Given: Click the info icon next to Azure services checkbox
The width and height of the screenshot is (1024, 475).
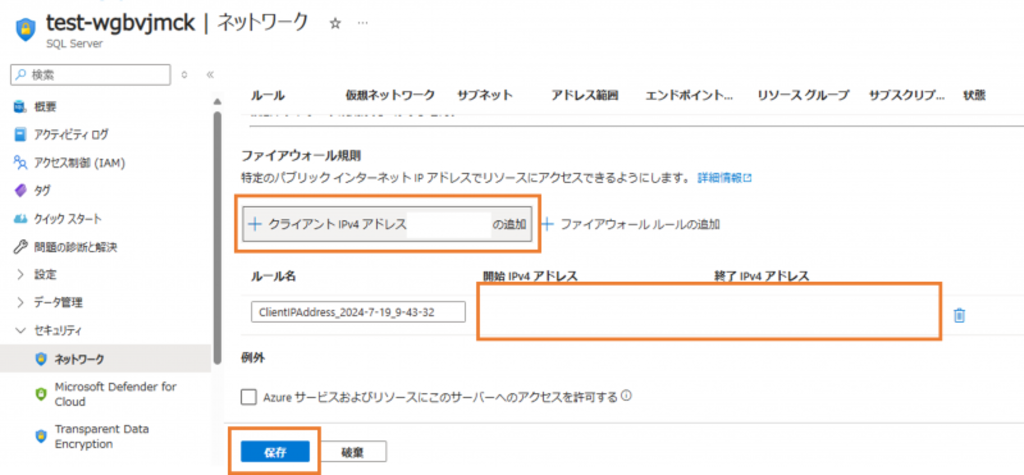Looking at the screenshot, I should tap(626, 396).
